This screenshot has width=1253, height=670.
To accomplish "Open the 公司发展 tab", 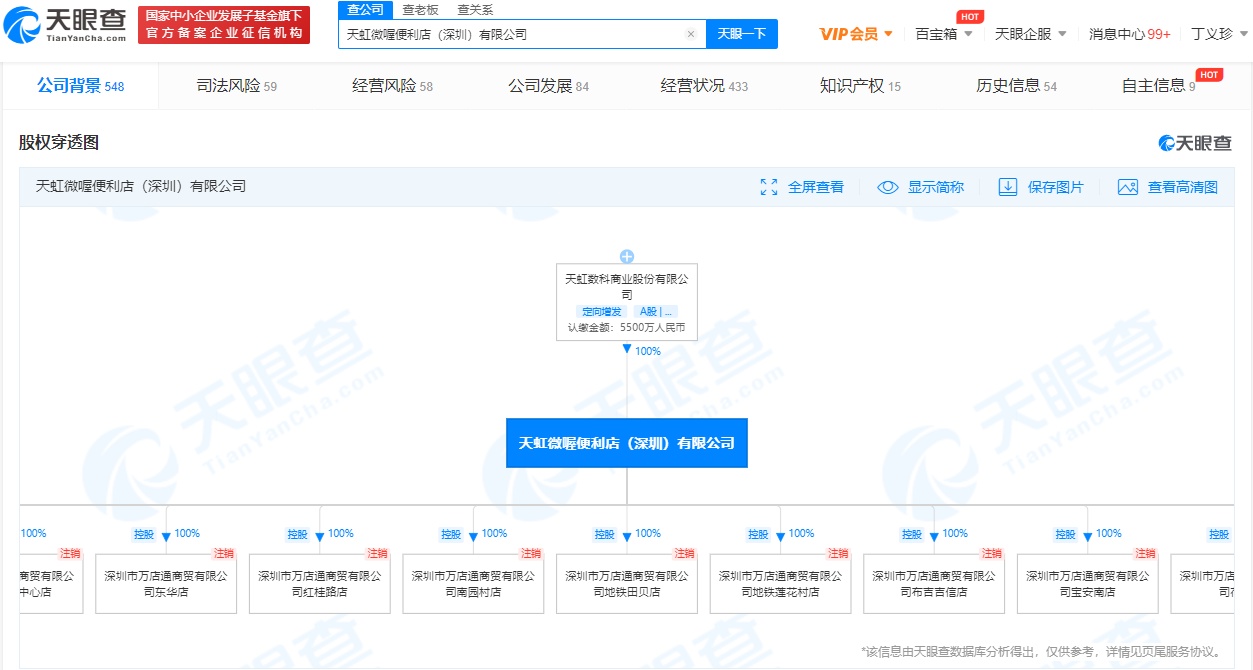I will coord(549,86).
